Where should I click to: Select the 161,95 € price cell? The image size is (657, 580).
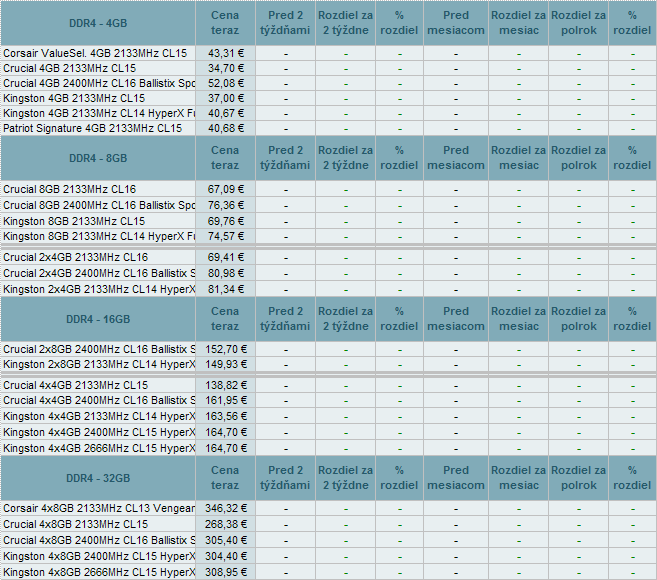225,400
